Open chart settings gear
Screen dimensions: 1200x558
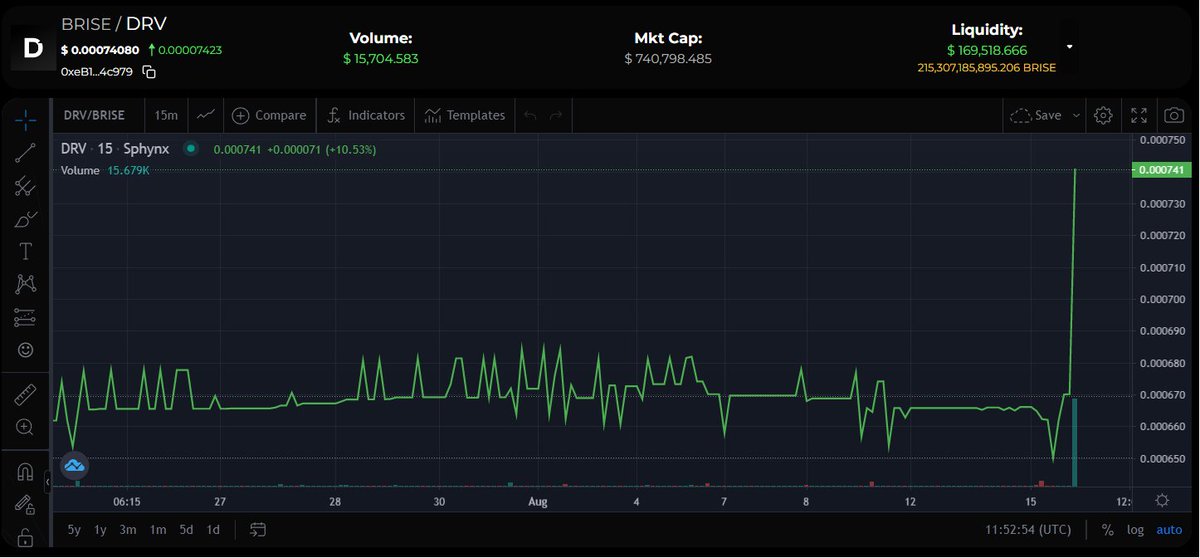pos(1103,115)
